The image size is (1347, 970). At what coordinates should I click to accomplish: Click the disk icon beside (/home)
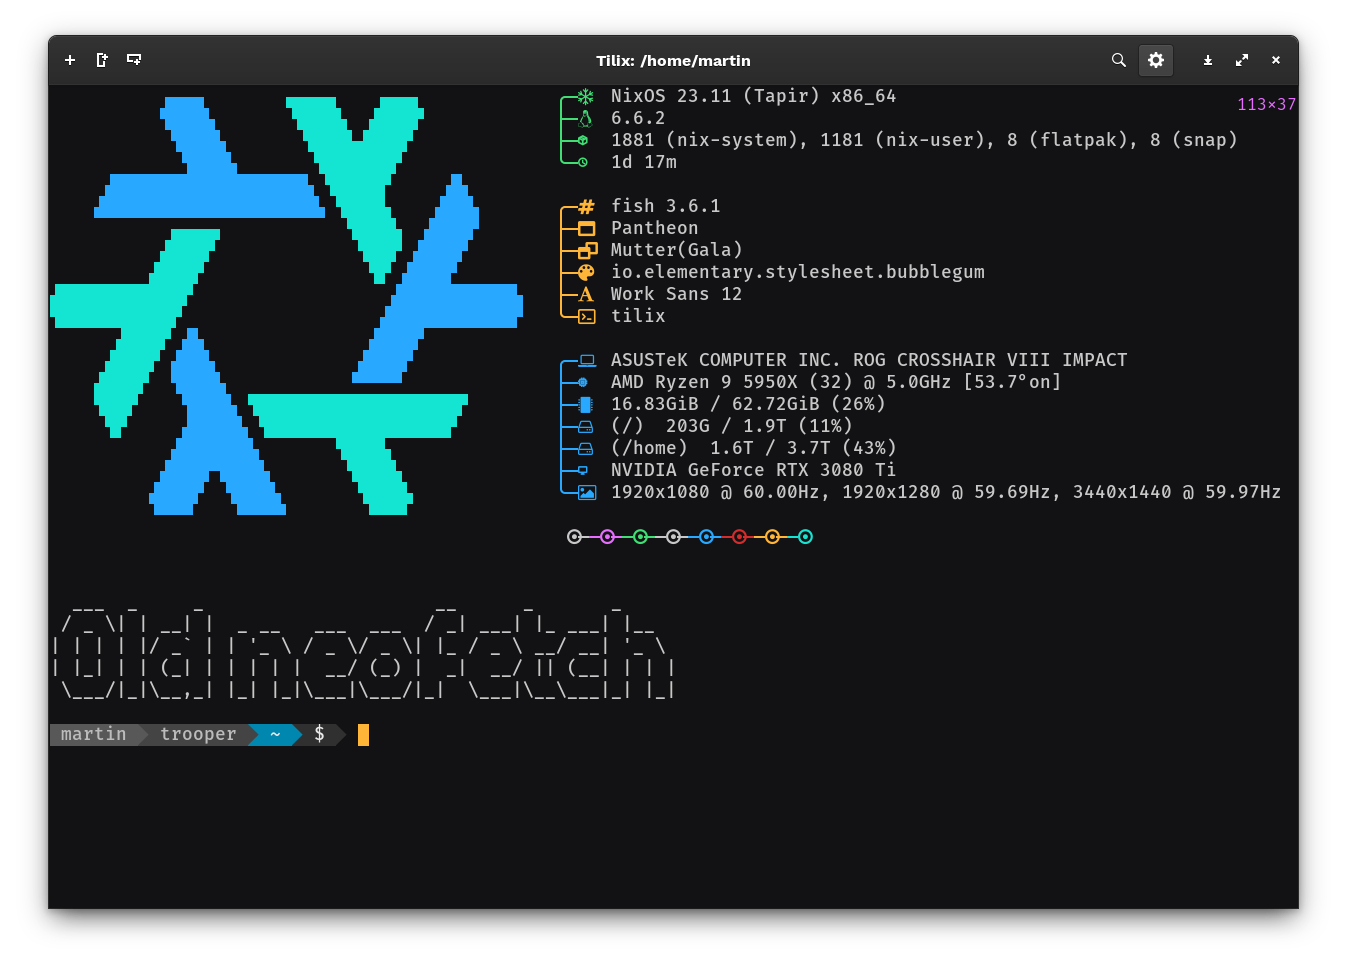(x=585, y=449)
